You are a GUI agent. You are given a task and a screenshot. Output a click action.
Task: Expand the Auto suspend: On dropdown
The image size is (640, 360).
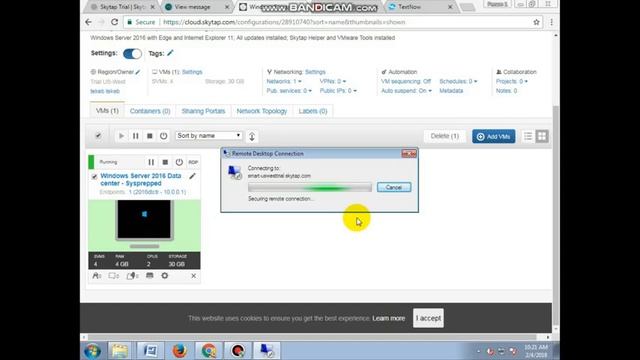coord(406,91)
